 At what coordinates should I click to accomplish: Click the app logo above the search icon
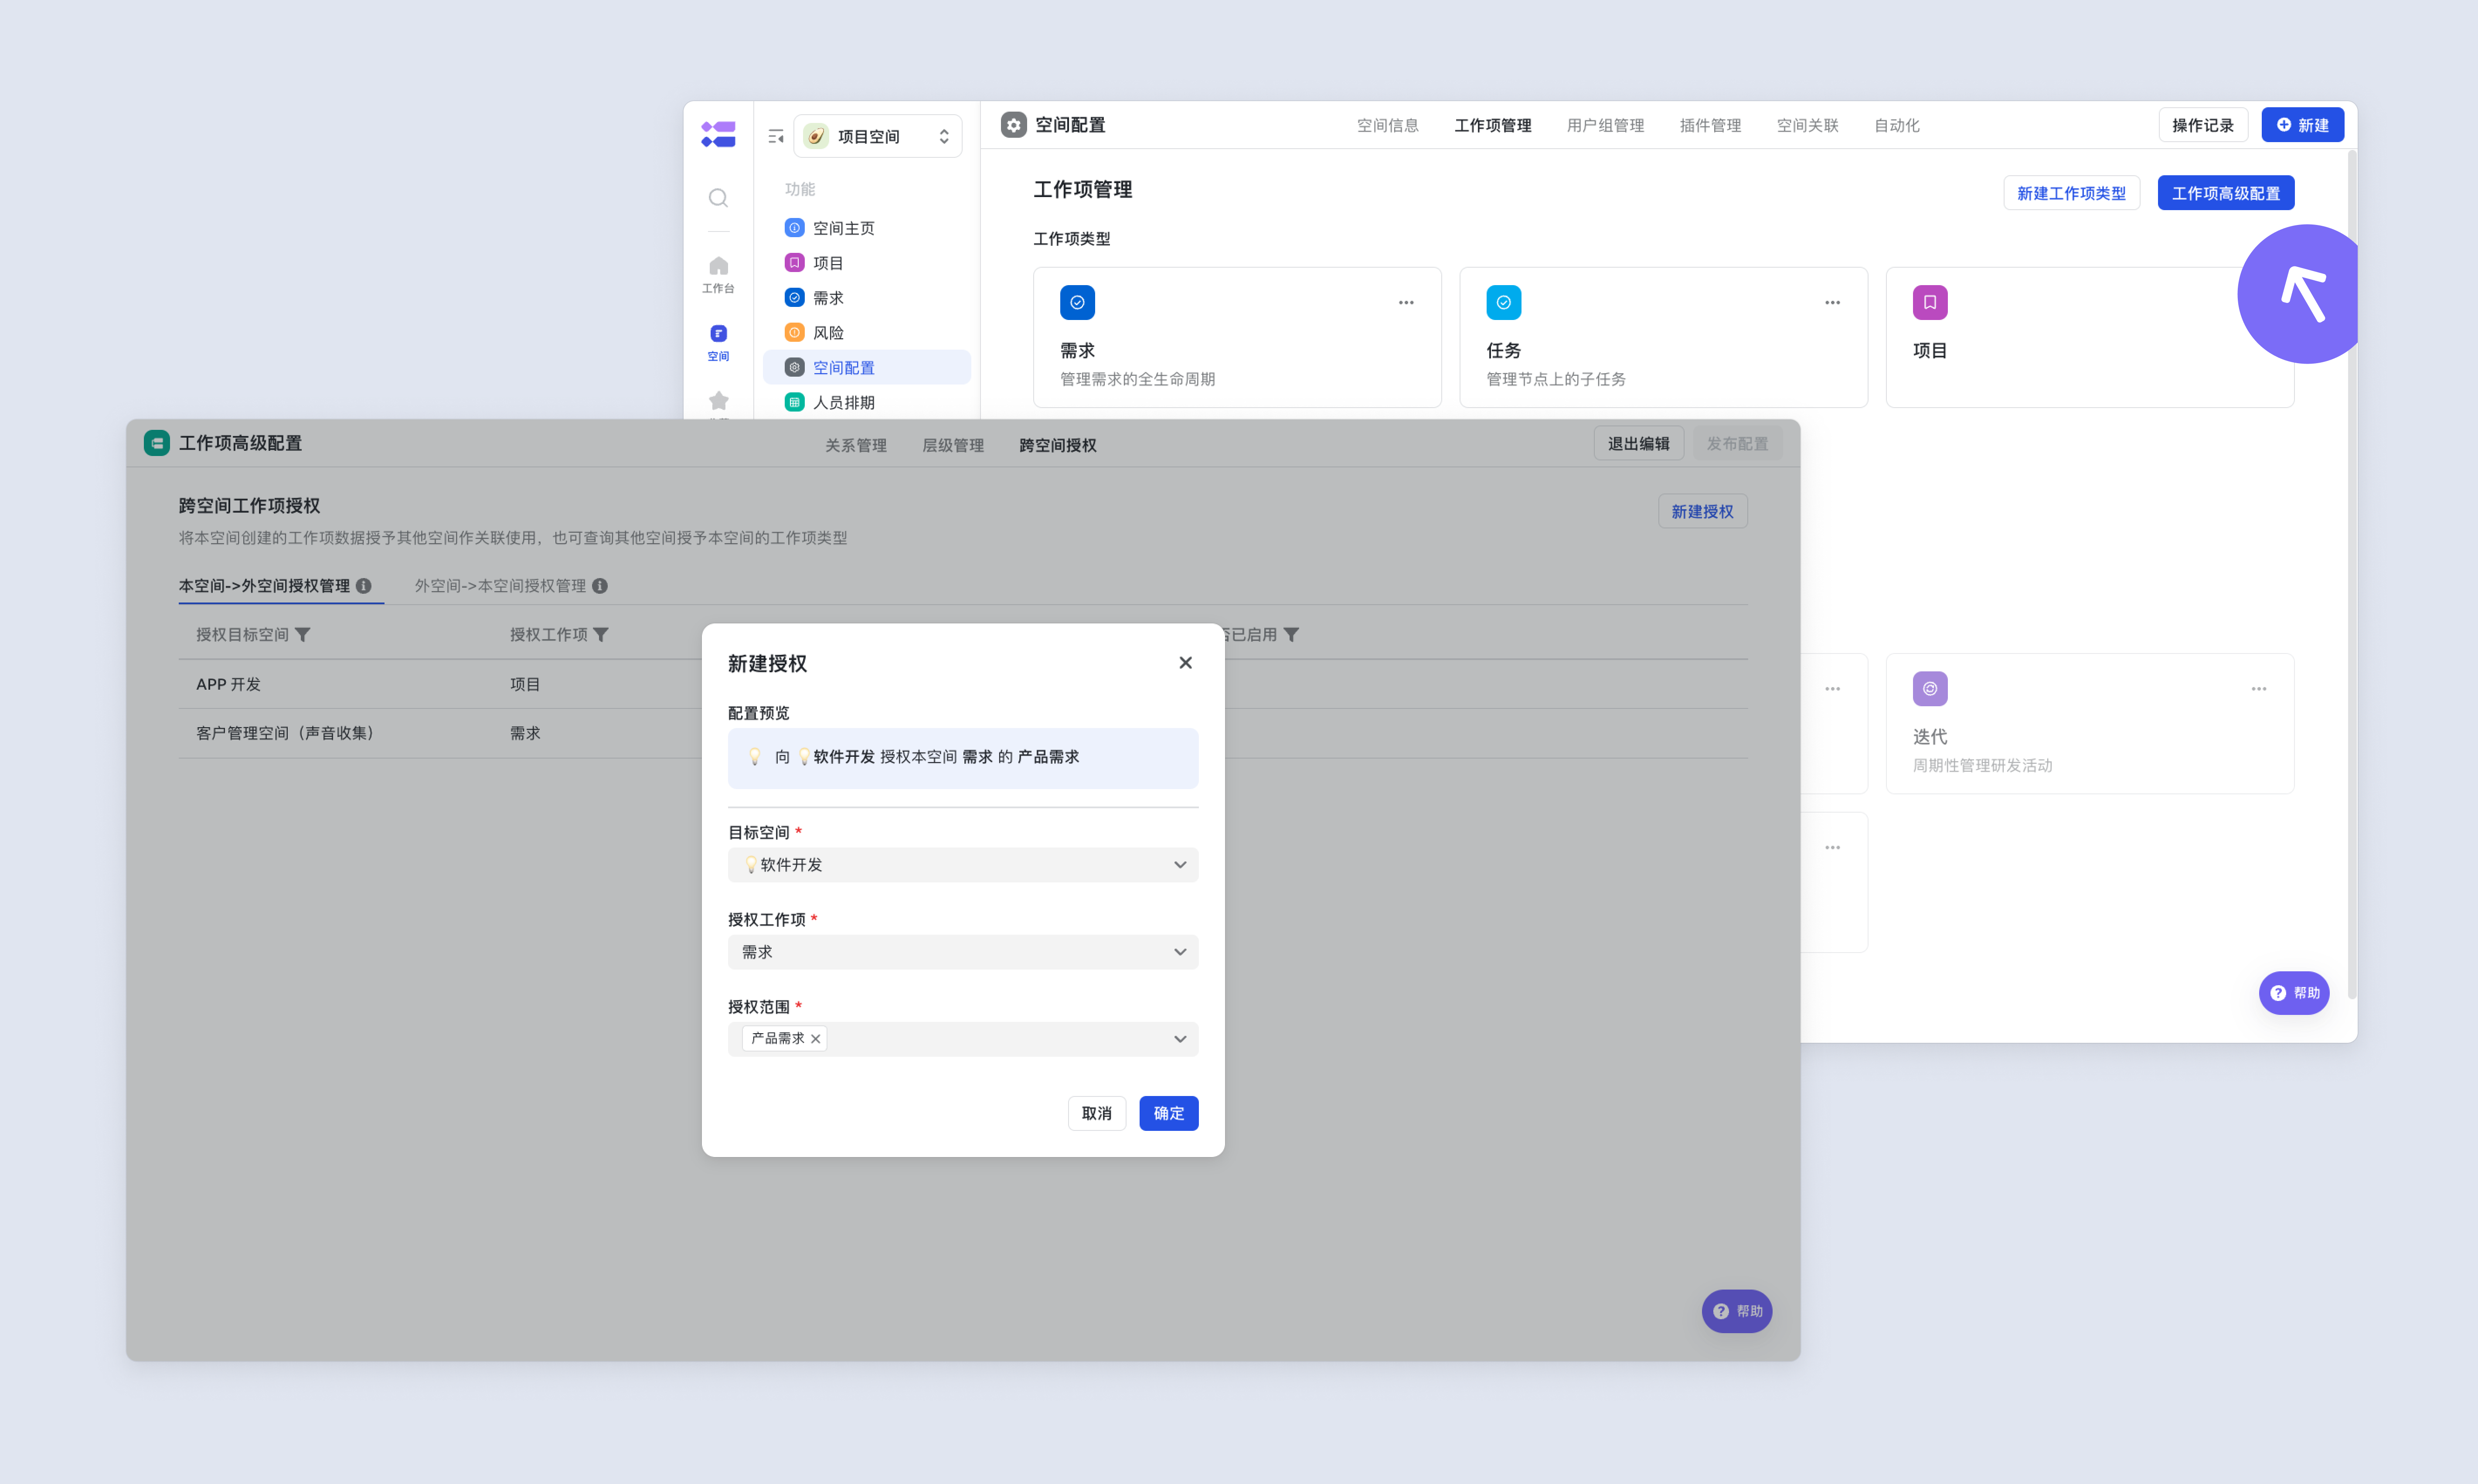coord(718,134)
